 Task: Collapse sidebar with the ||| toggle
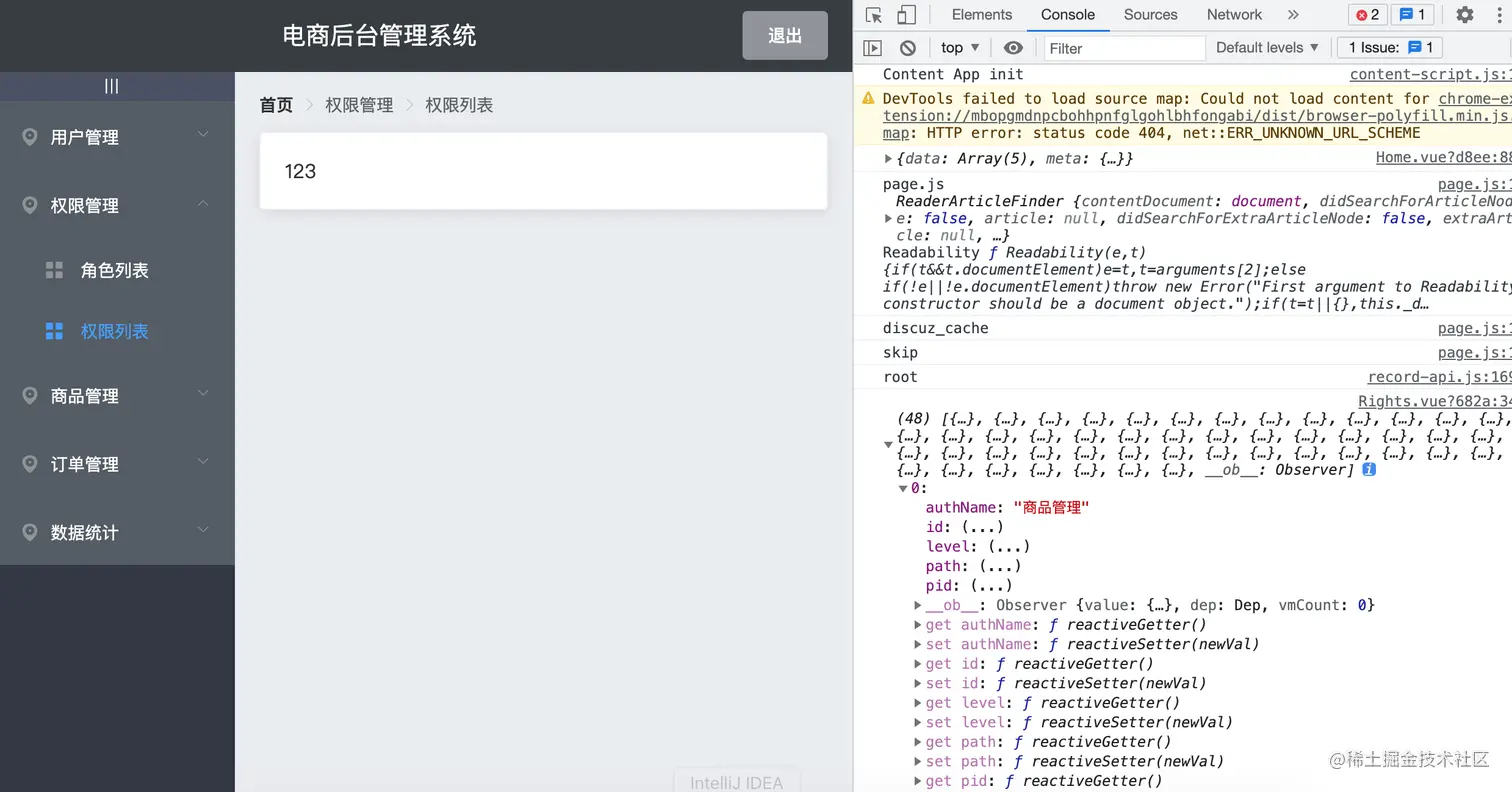click(x=111, y=86)
